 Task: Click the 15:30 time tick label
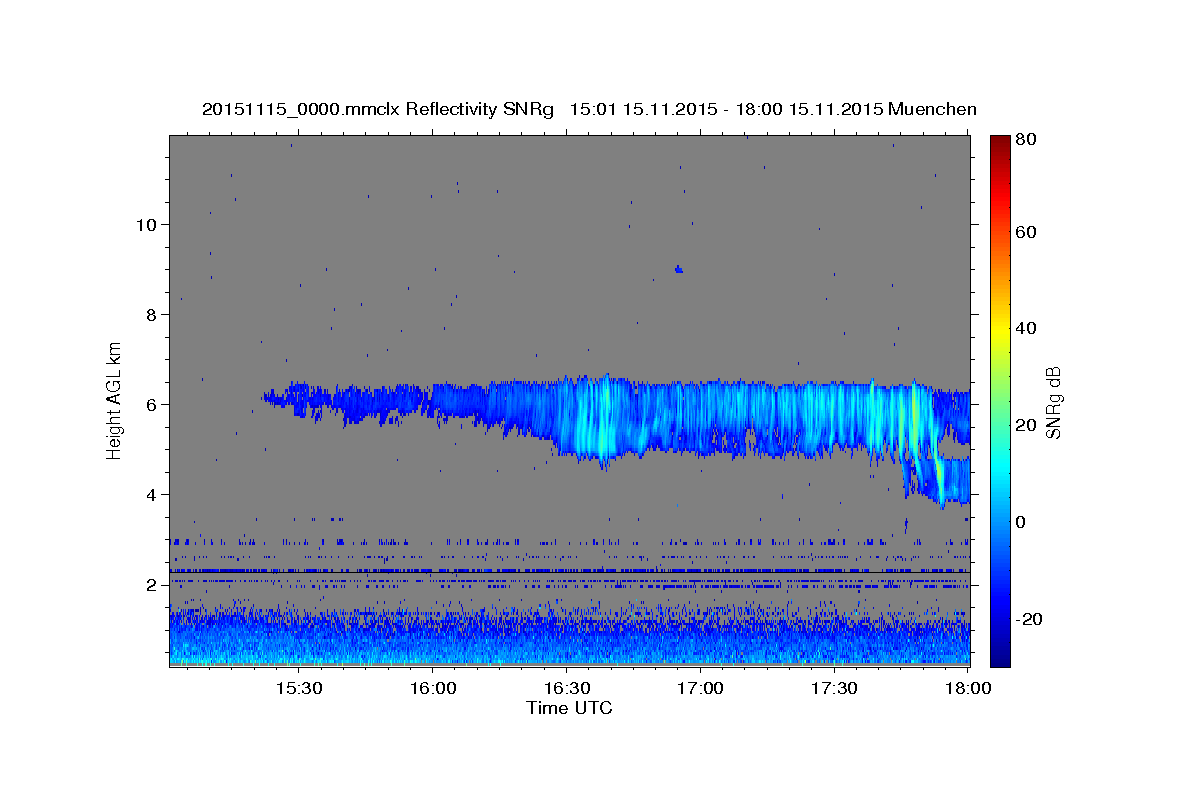click(x=298, y=689)
